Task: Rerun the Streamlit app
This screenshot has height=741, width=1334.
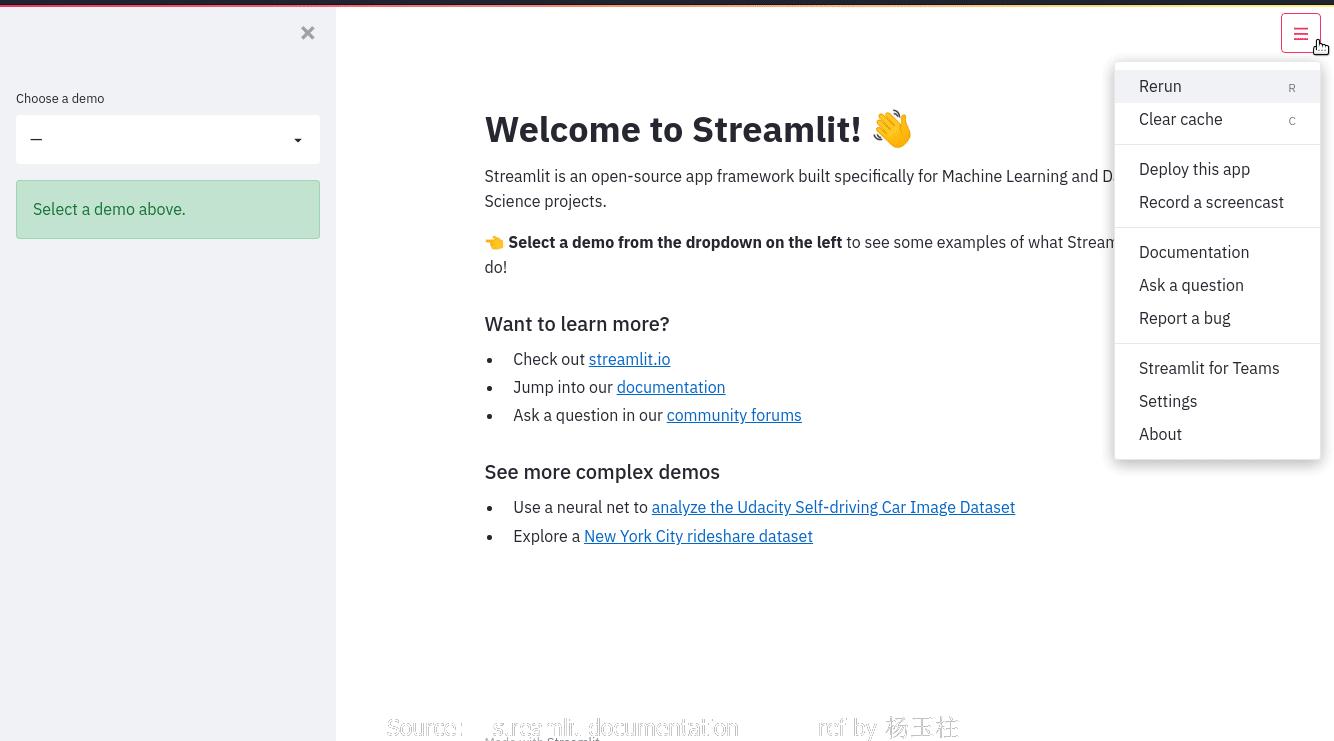Action: pyautogui.click(x=1160, y=86)
